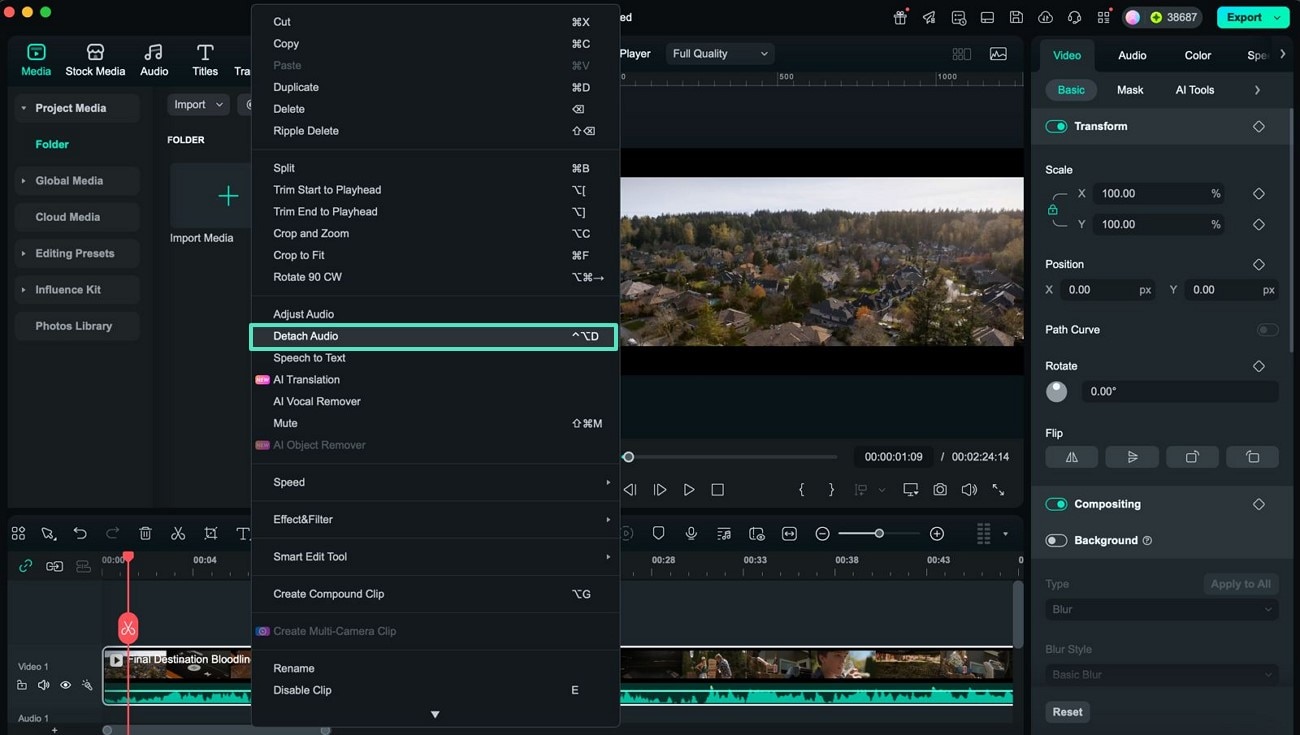The height and width of the screenshot is (735, 1300).
Task: Open the video scopes icon in player
Action: [998, 54]
